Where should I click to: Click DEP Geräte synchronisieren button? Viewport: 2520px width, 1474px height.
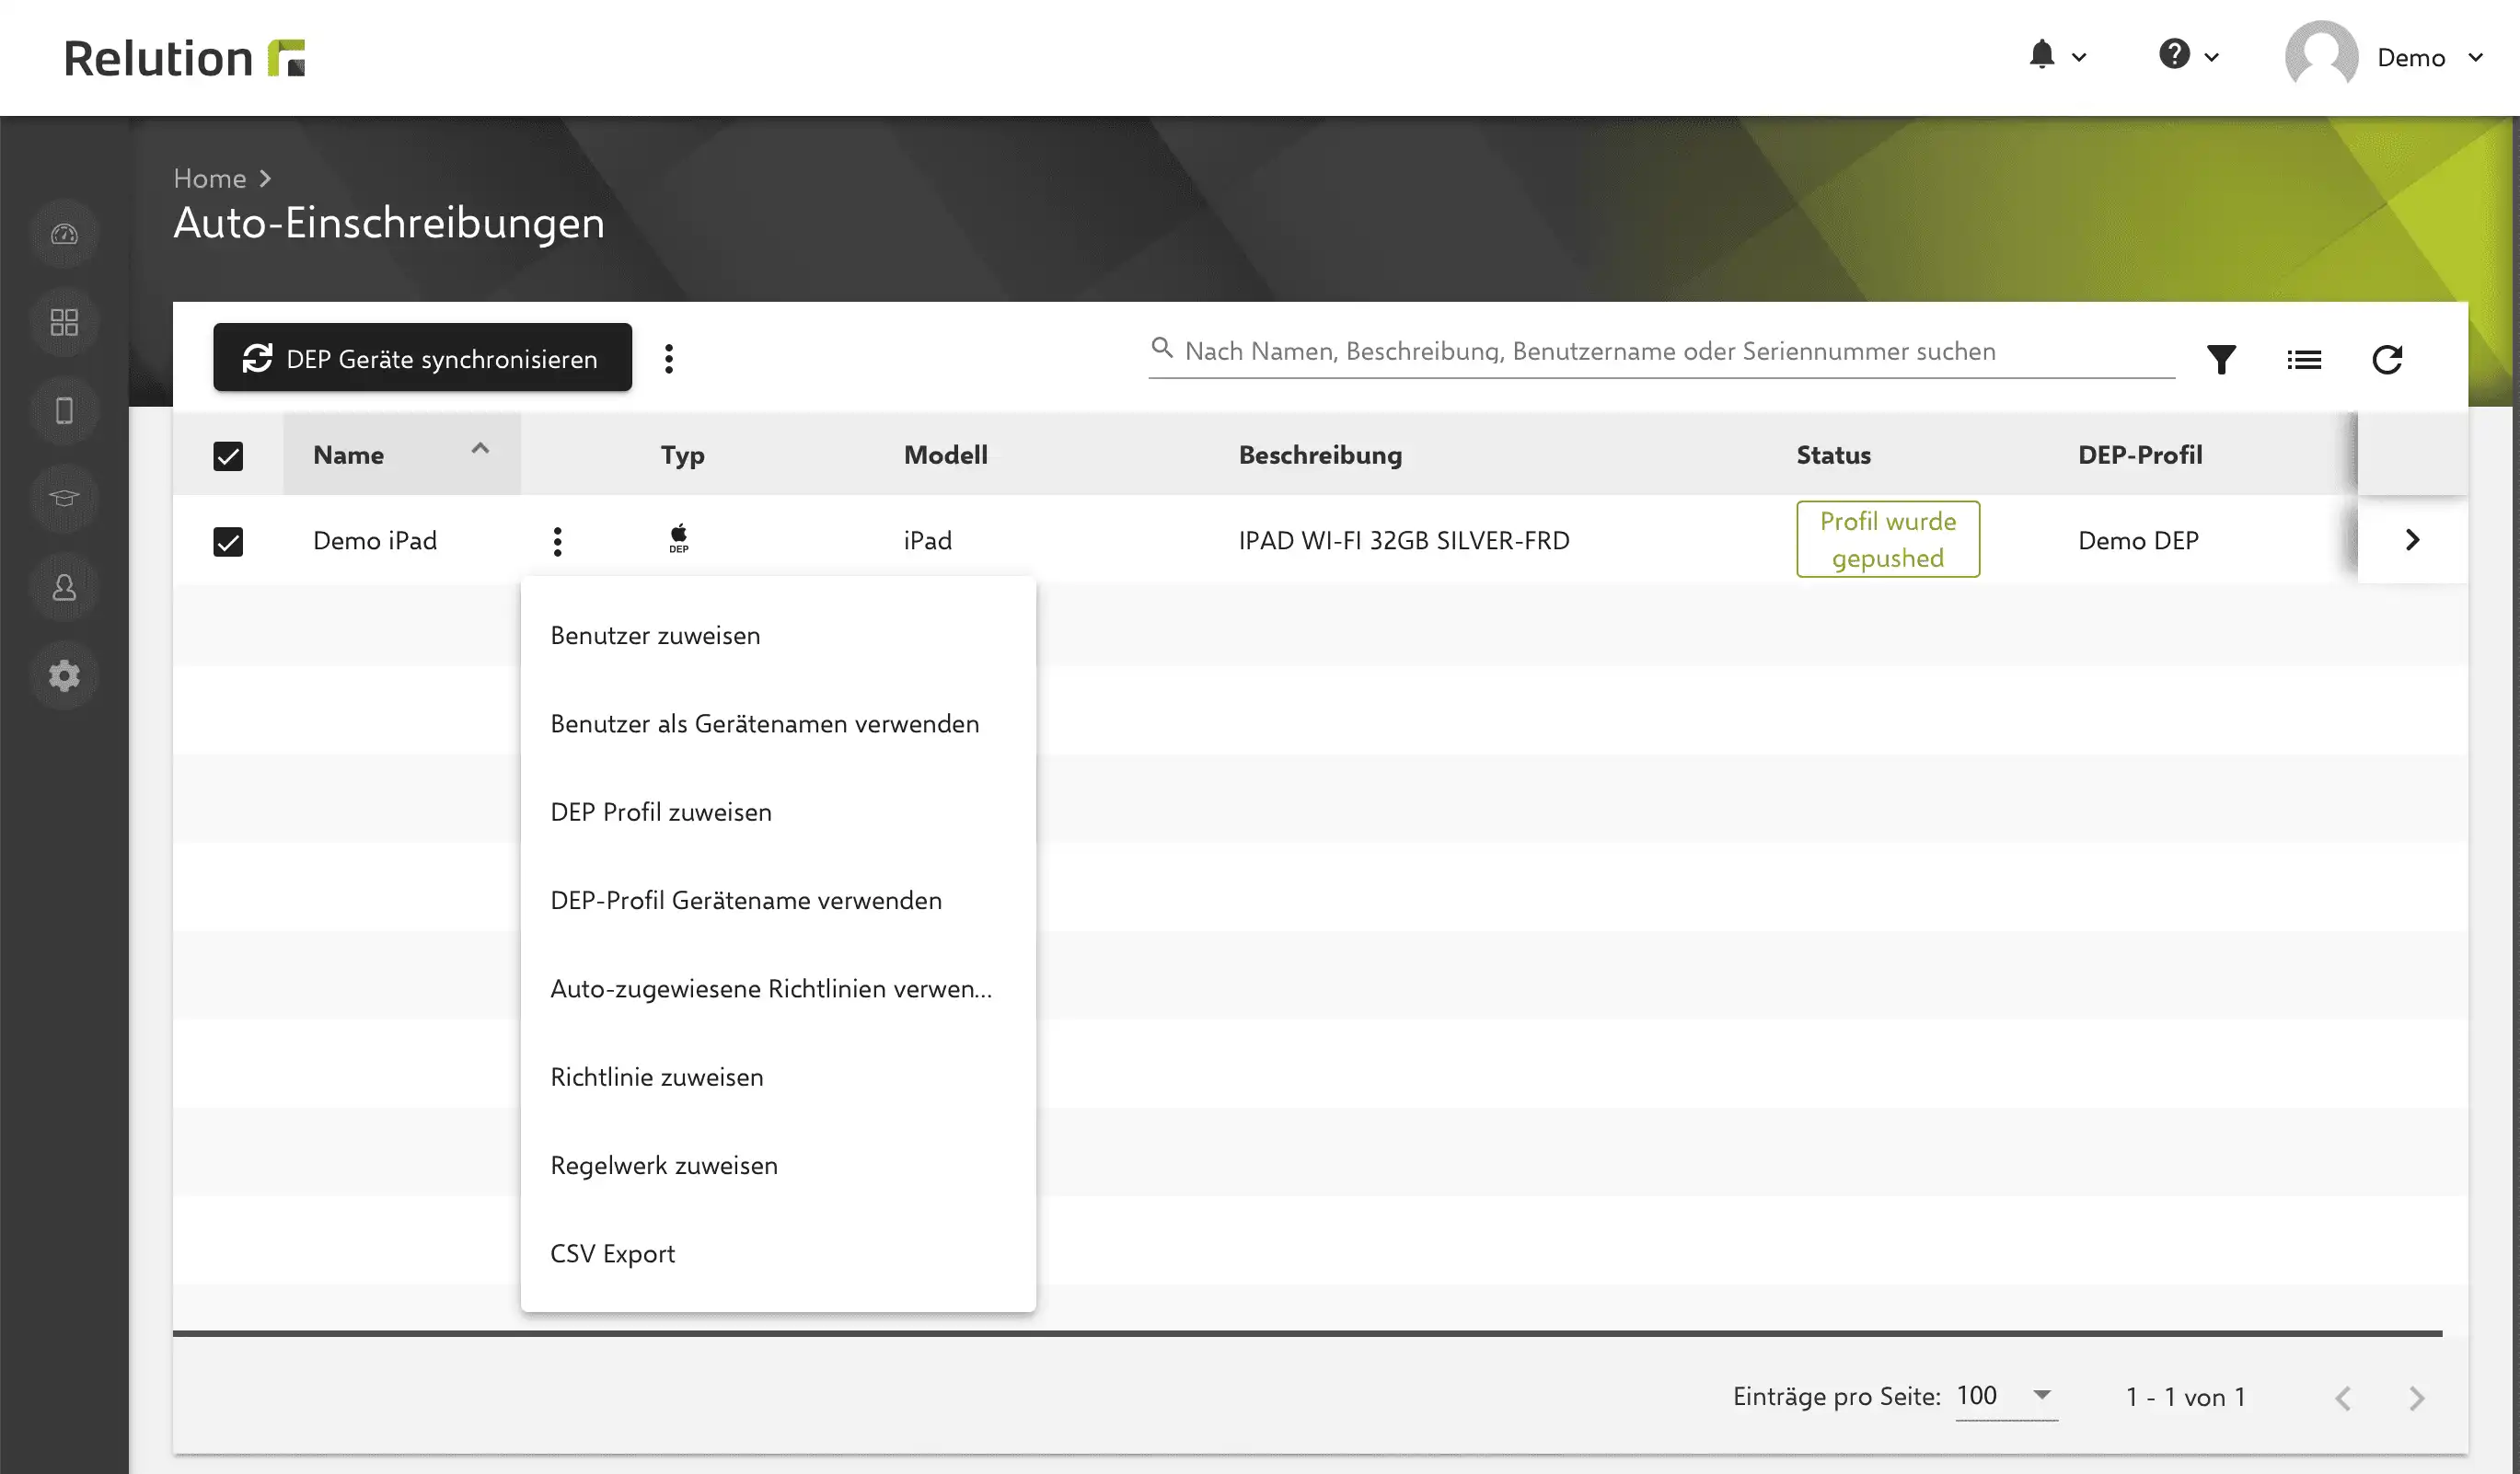click(422, 358)
